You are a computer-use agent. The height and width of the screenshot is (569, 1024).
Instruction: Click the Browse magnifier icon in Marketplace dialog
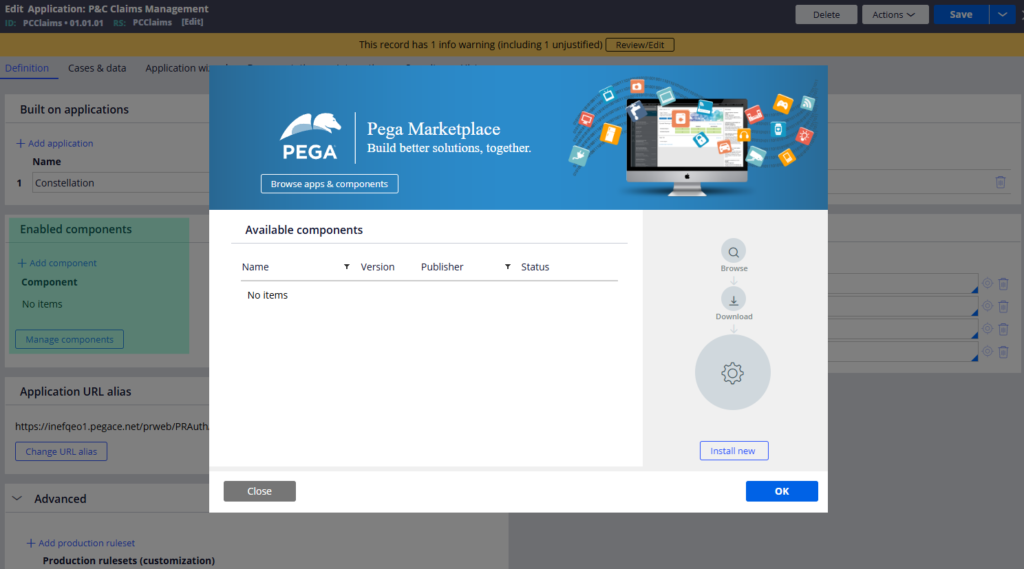(x=733, y=252)
